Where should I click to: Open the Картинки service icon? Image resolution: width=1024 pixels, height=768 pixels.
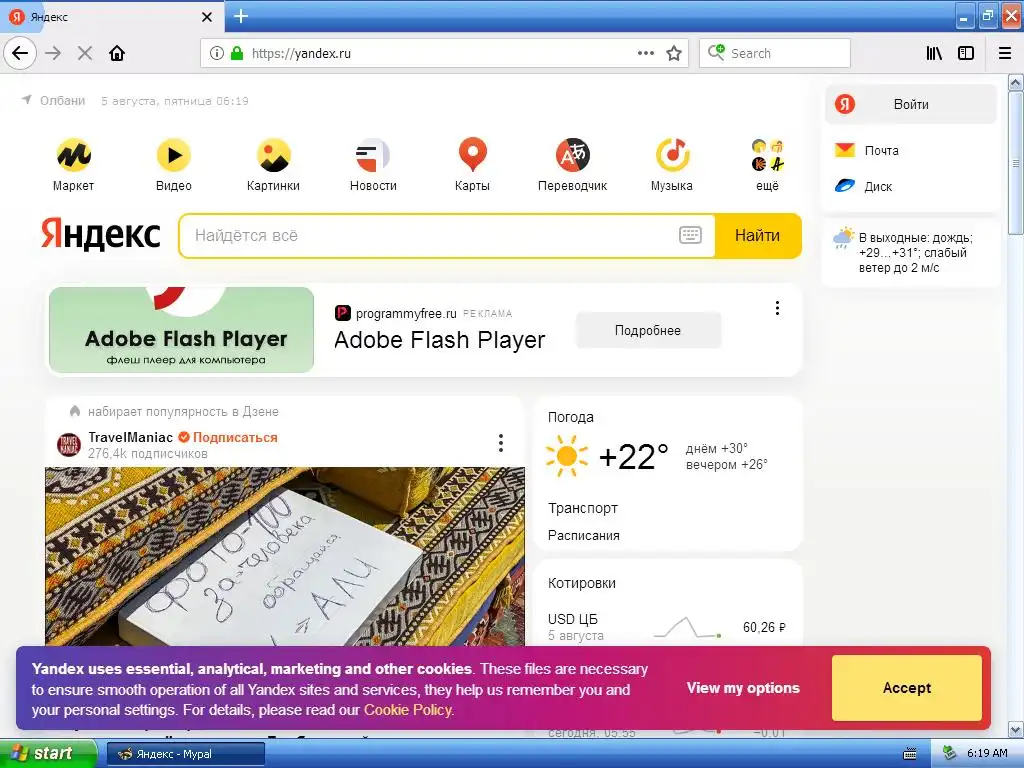(273, 165)
